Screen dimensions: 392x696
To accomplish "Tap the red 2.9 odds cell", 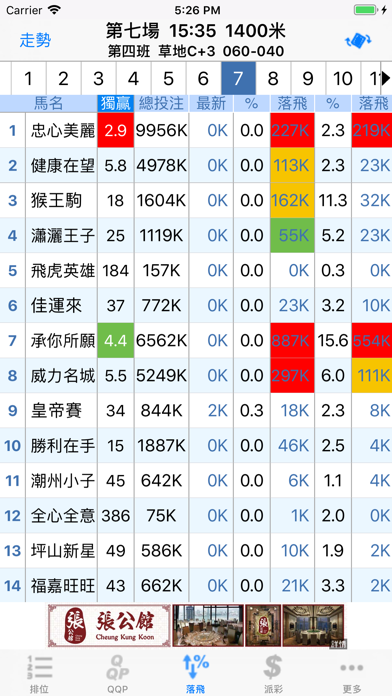I will pyautogui.click(x=115, y=130).
